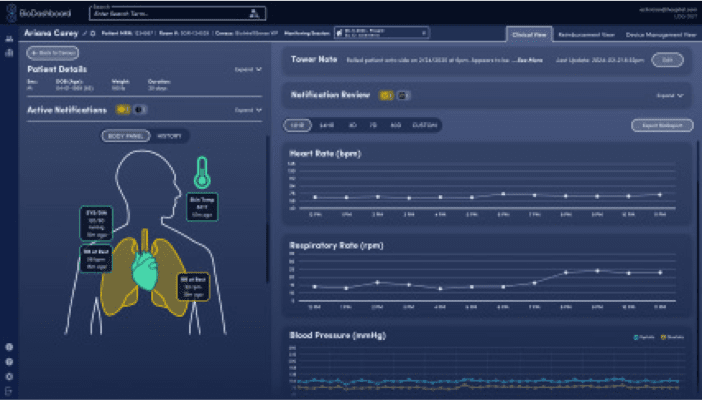The image size is (702, 400).
Task: Click the Export BioReport button
Action: pyautogui.click(x=661, y=125)
